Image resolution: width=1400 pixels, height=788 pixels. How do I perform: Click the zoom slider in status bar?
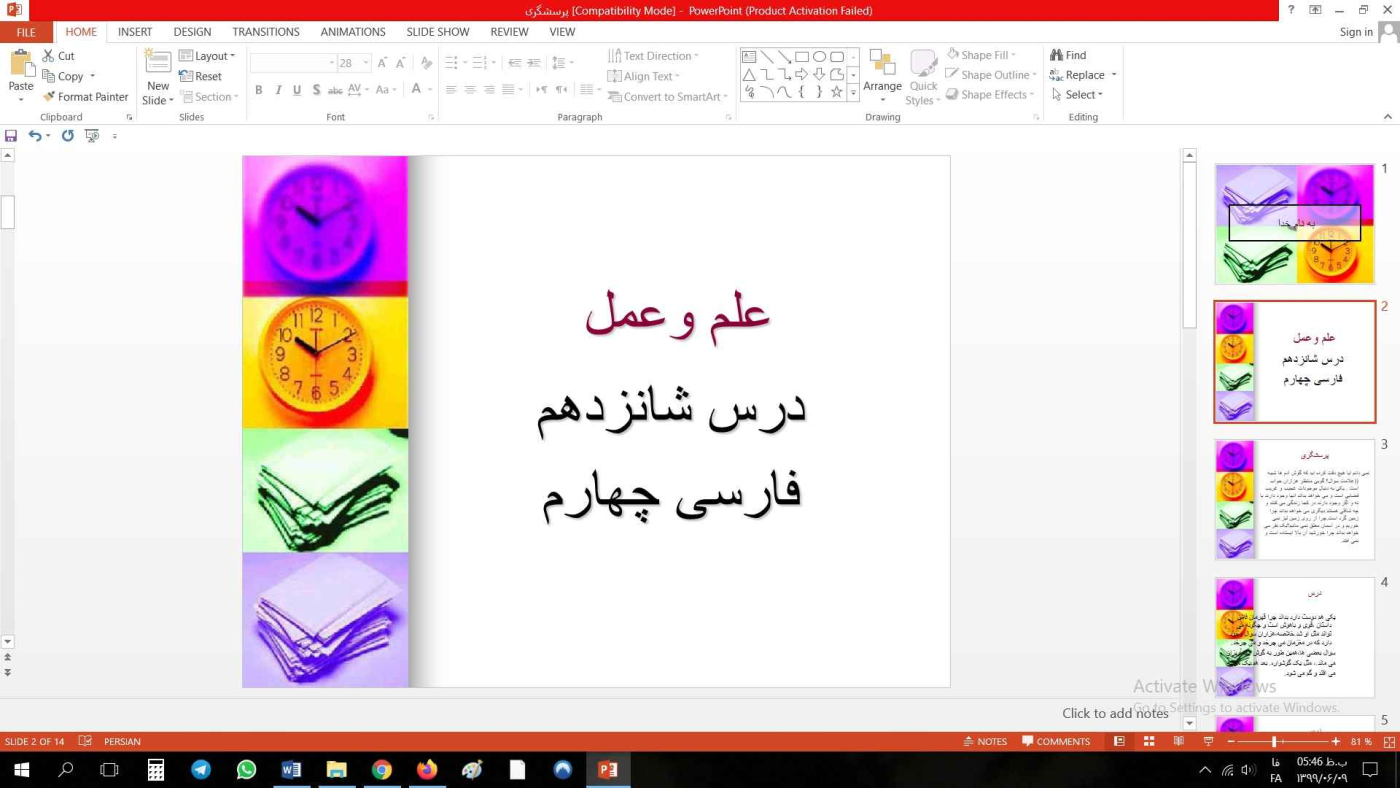pos(1274,742)
